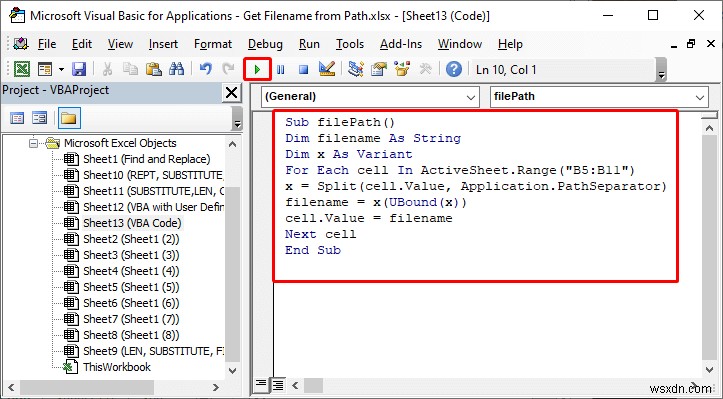Close the Project - VBAProject panel
This screenshot has width=723, height=399.
coord(231,93)
